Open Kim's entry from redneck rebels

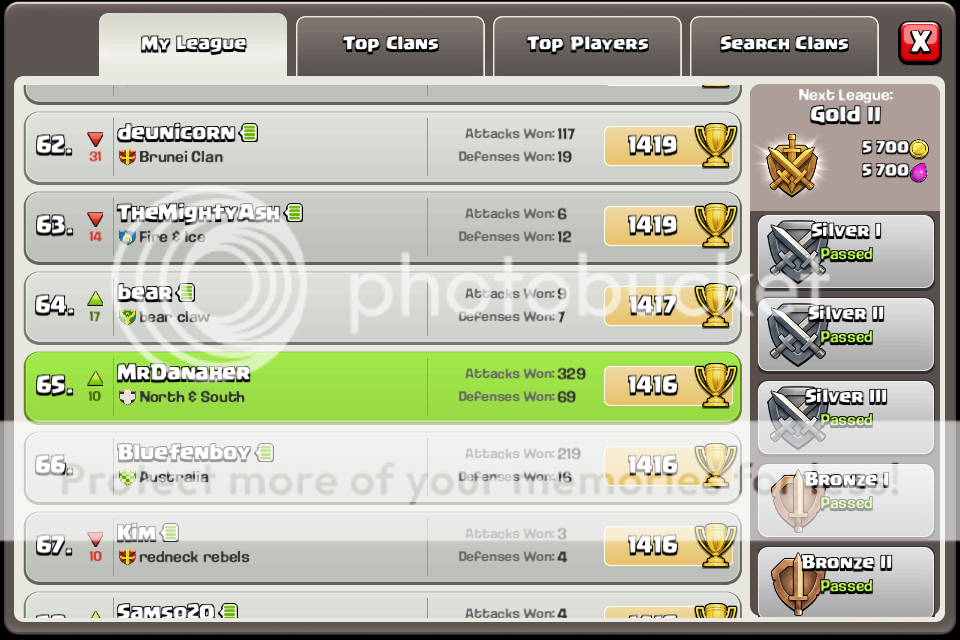tap(383, 548)
